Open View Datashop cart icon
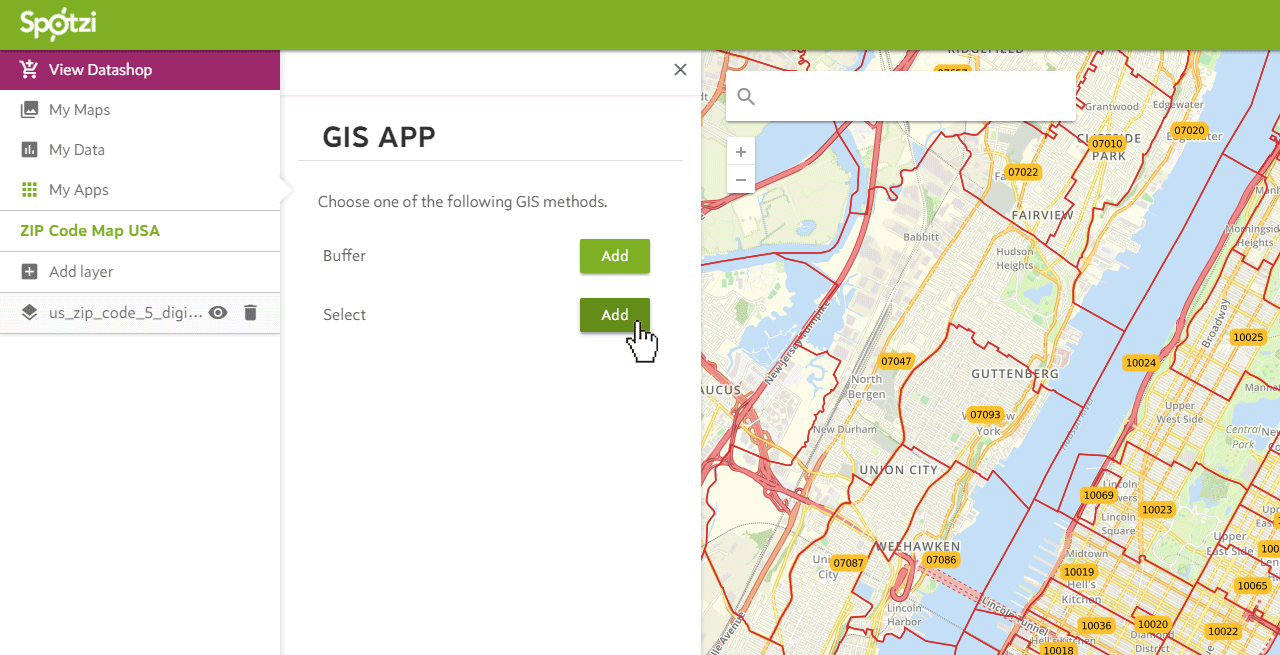This screenshot has width=1280, height=655. [29, 70]
